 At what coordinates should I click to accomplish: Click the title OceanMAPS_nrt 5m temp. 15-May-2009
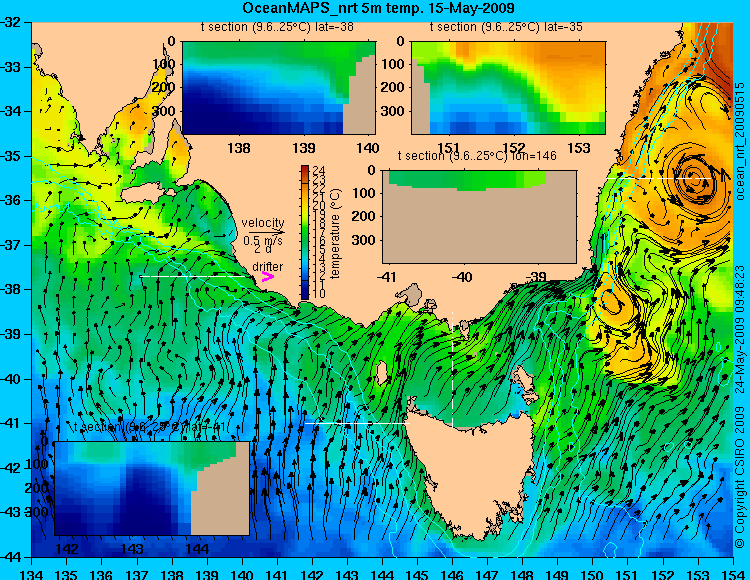(378, 8)
